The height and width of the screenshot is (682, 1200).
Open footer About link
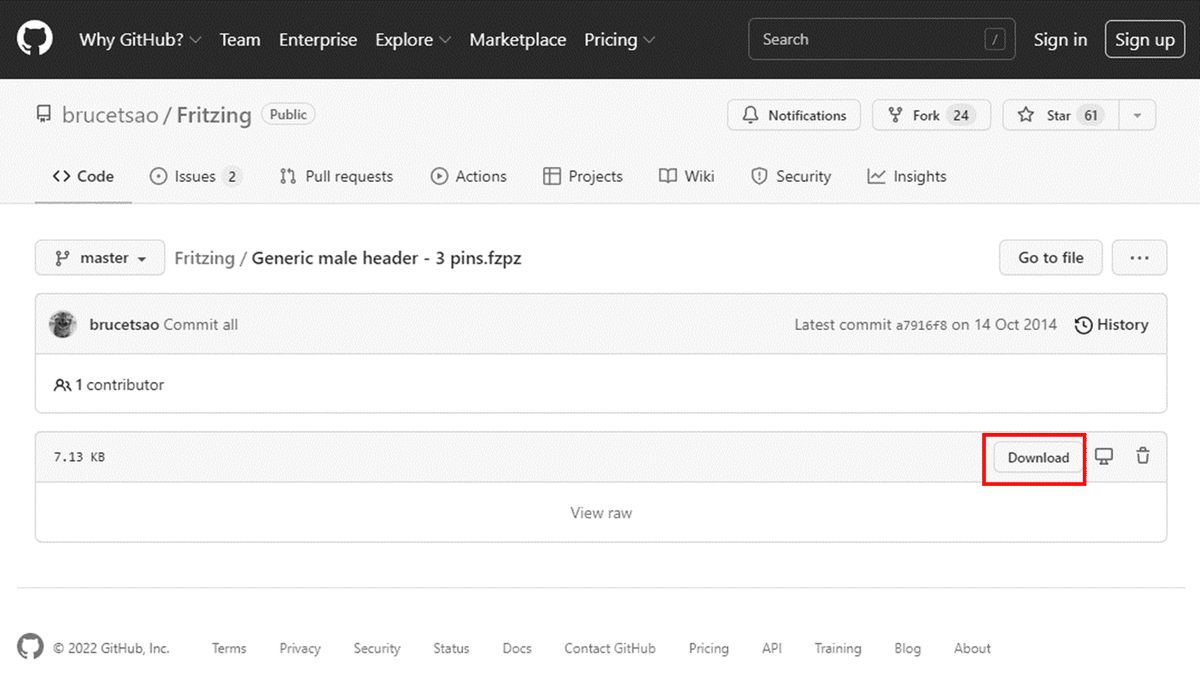[x=972, y=648]
